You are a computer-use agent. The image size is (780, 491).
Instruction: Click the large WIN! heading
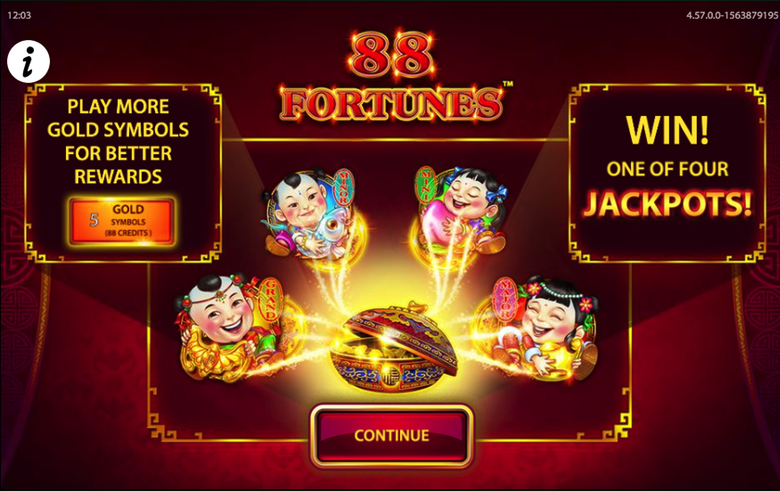click(667, 130)
